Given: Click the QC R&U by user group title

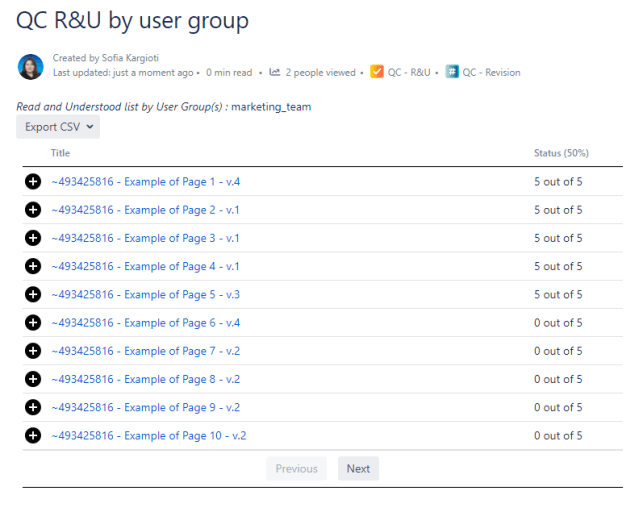Looking at the screenshot, I should (132, 20).
